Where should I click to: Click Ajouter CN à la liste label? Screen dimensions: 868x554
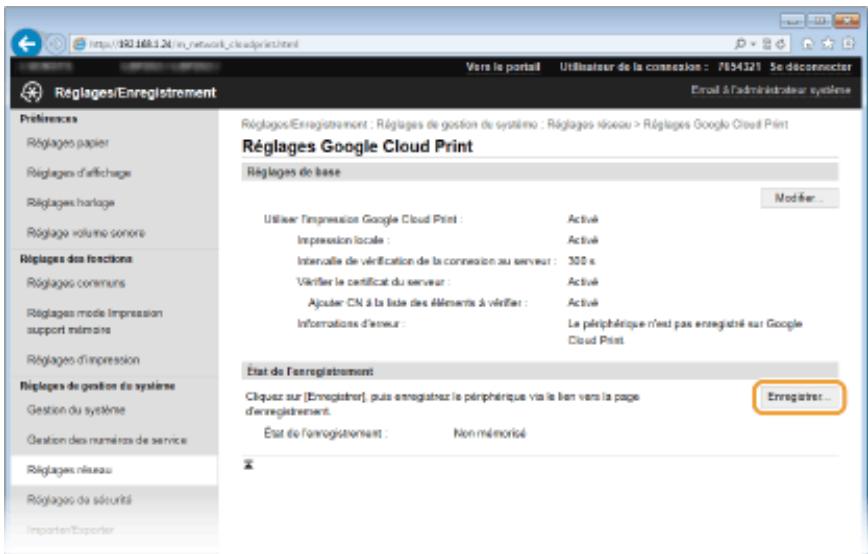click(417, 303)
